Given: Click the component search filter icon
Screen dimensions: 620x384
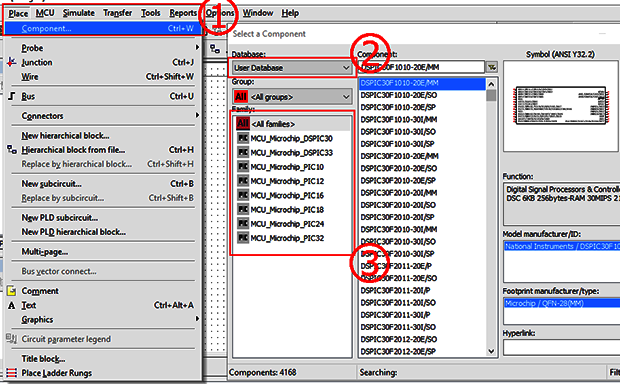Looking at the screenshot, I should (492, 67).
